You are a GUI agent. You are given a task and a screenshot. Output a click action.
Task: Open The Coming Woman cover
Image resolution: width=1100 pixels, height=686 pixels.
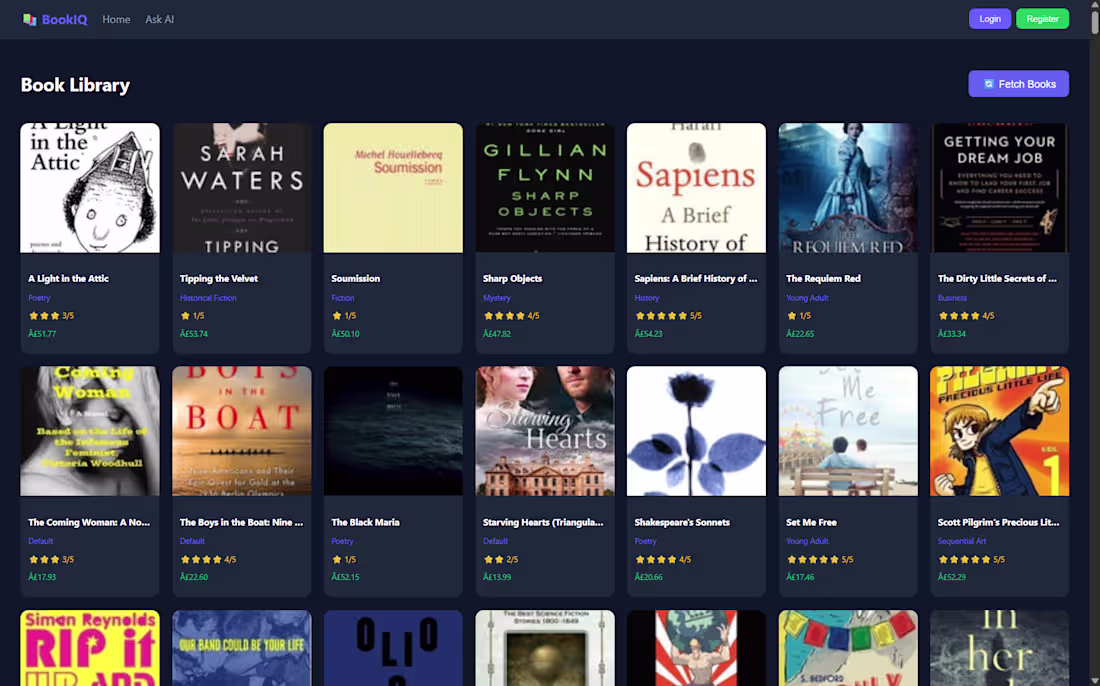[90, 431]
